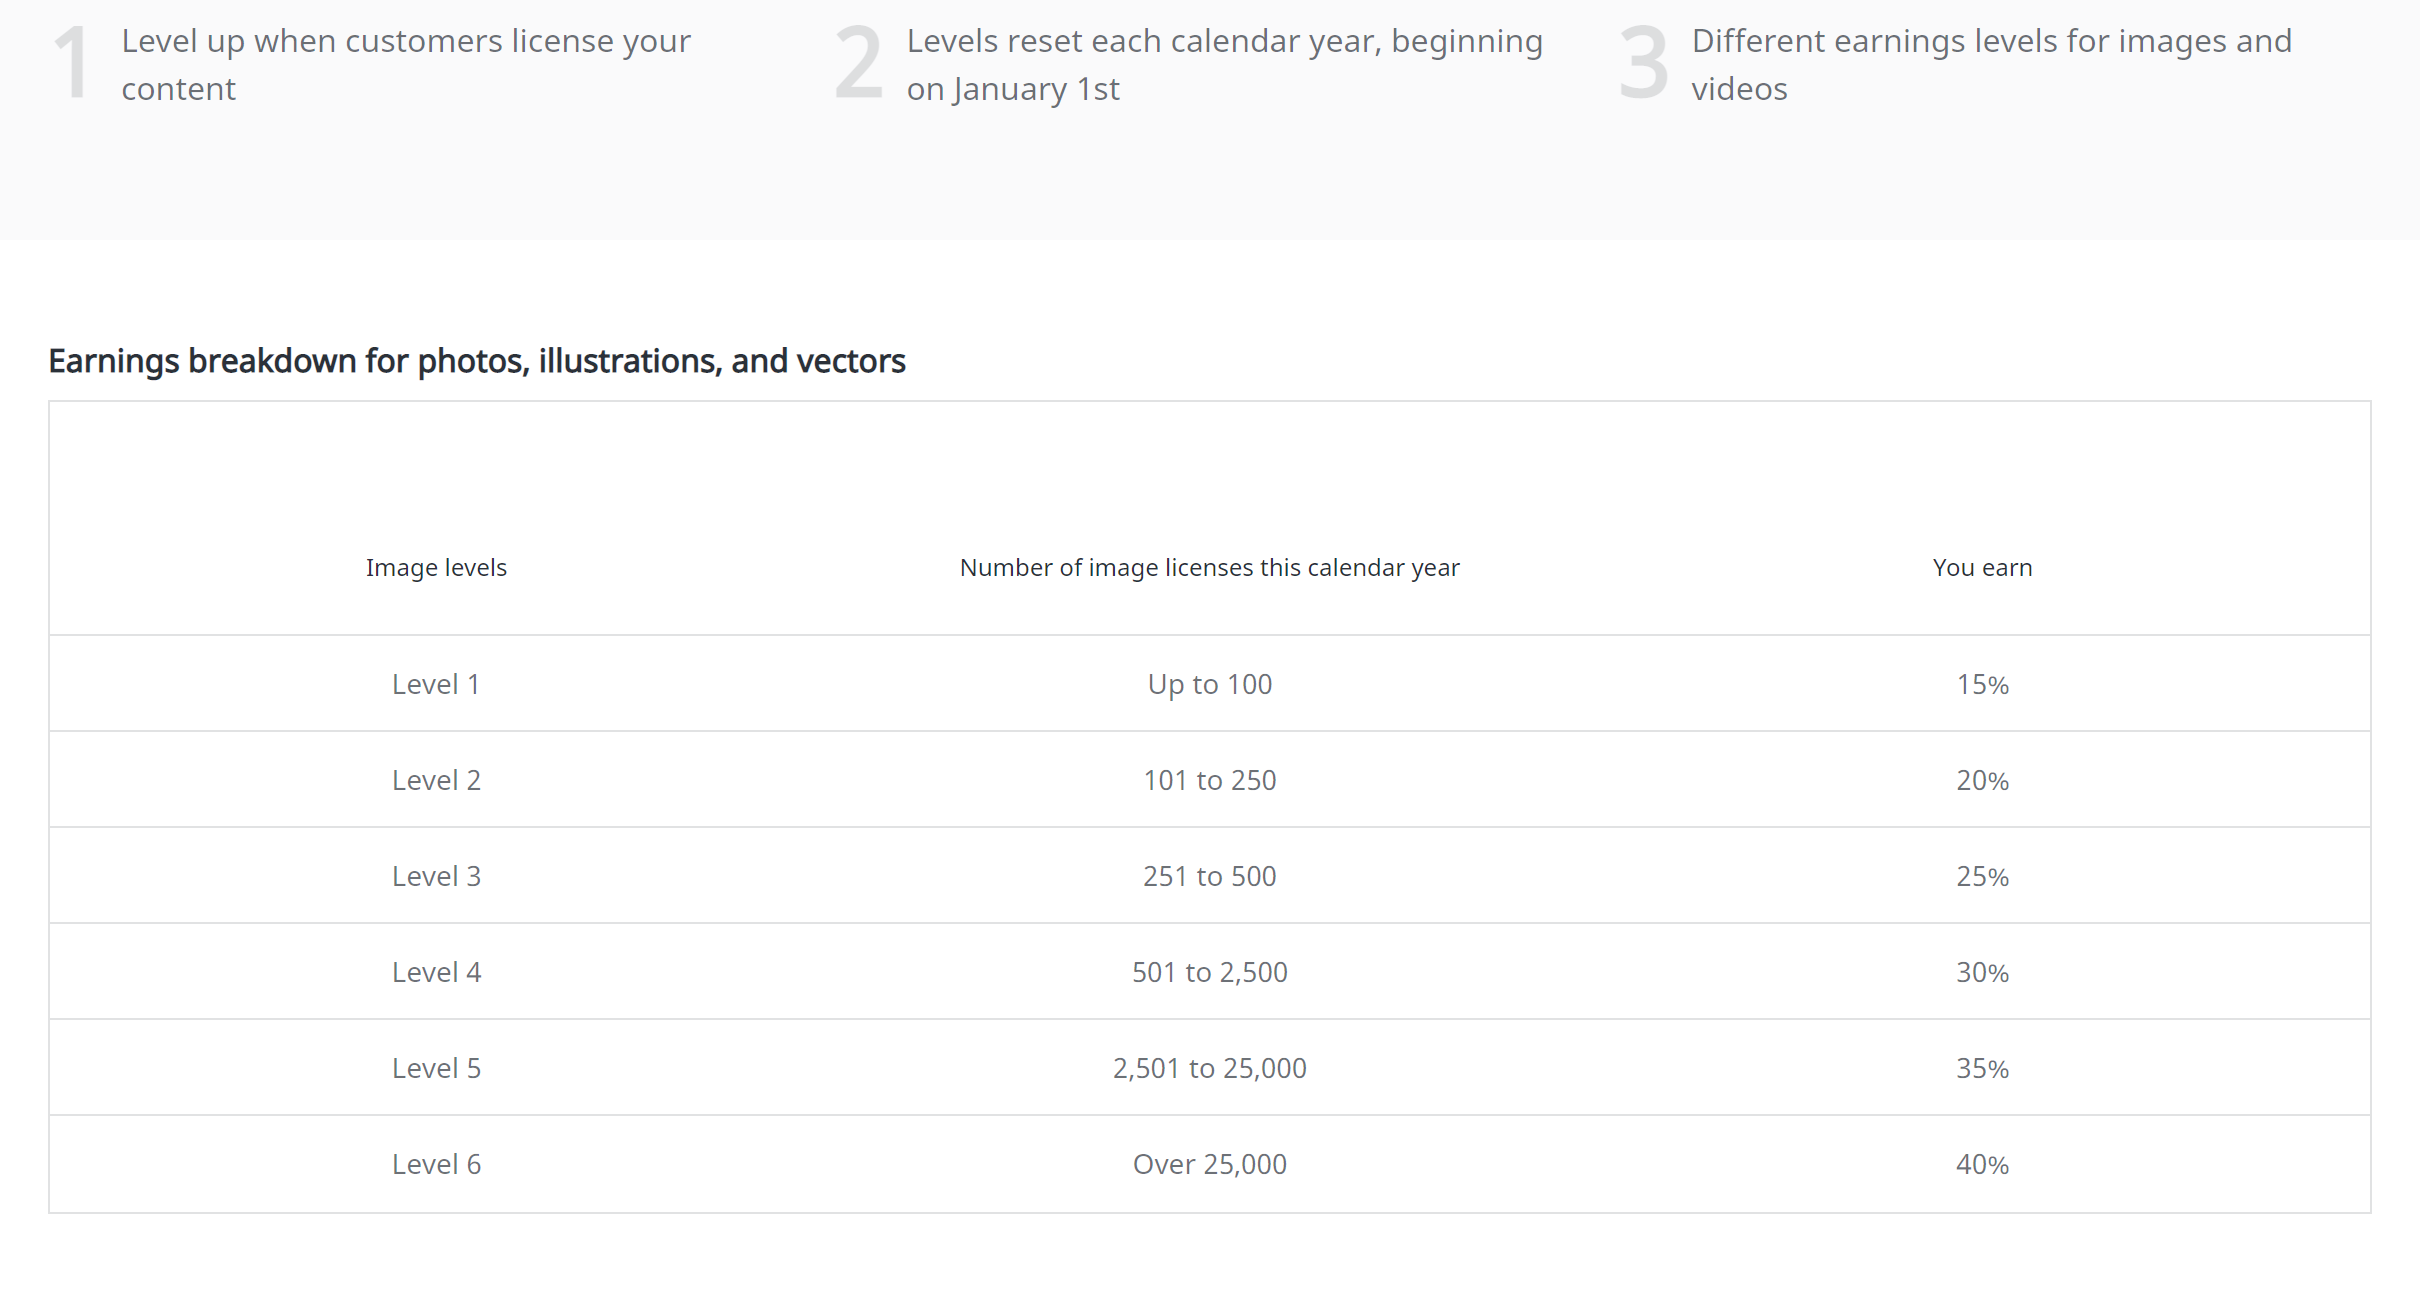Click 'Number of image licenses' column header
This screenshot has height=1299, width=2420.
(1209, 568)
